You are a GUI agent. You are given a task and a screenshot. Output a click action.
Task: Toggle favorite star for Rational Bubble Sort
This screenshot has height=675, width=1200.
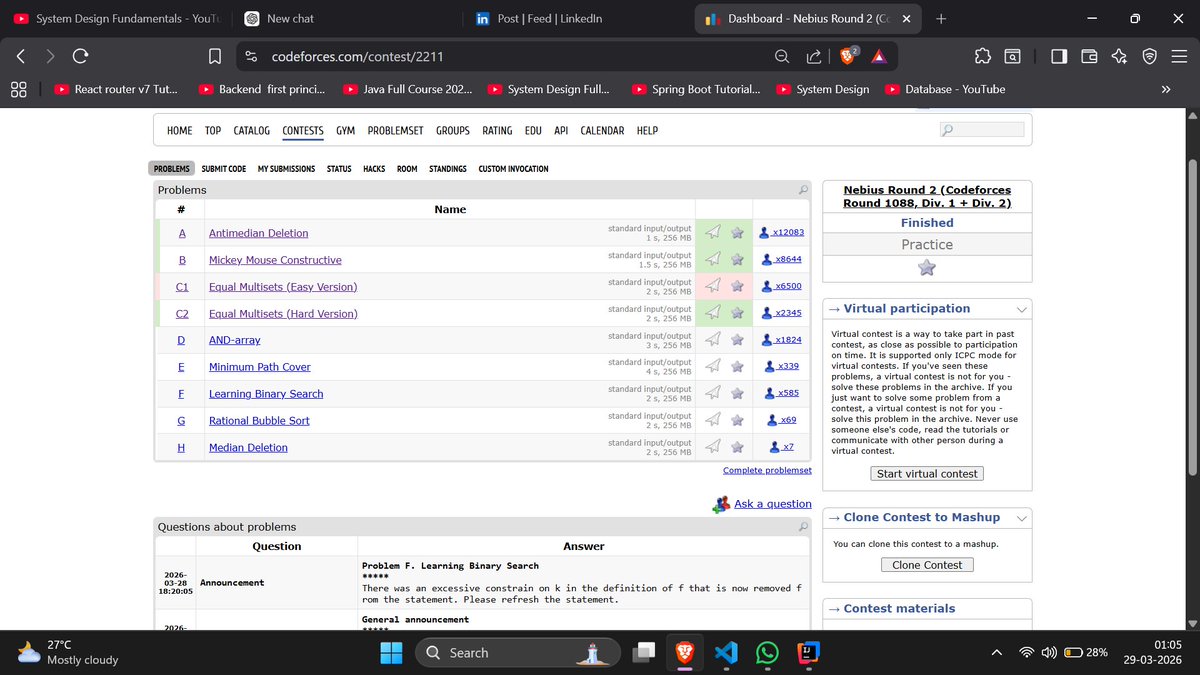tap(737, 420)
